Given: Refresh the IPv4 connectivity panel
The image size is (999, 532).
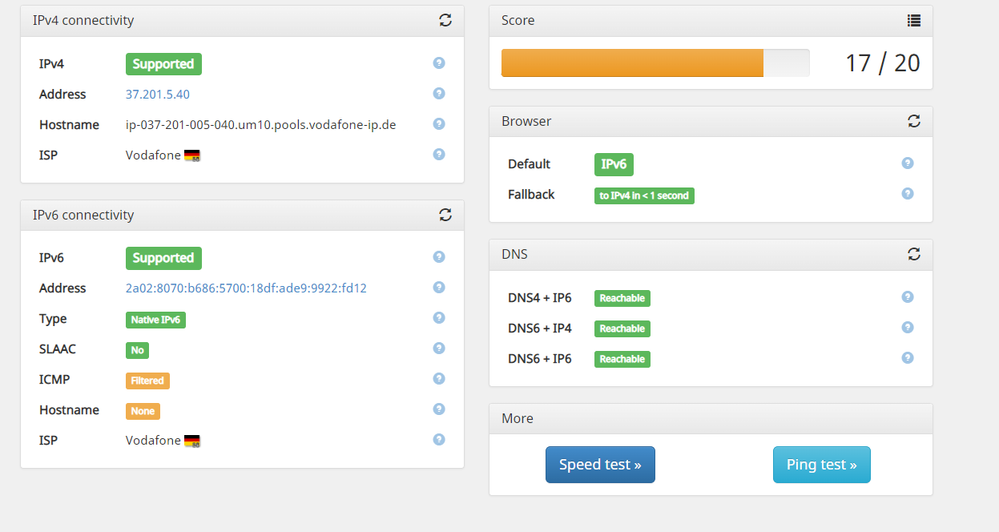Looking at the screenshot, I should click(x=445, y=20).
